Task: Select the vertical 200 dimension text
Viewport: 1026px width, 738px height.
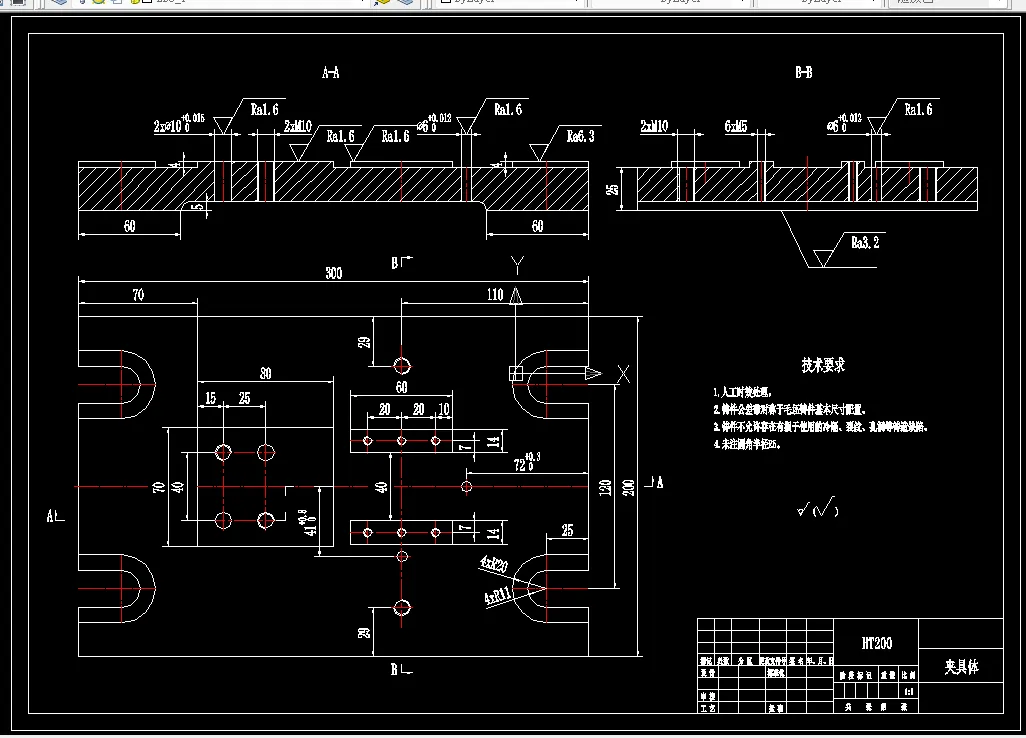Action: click(628, 487)
